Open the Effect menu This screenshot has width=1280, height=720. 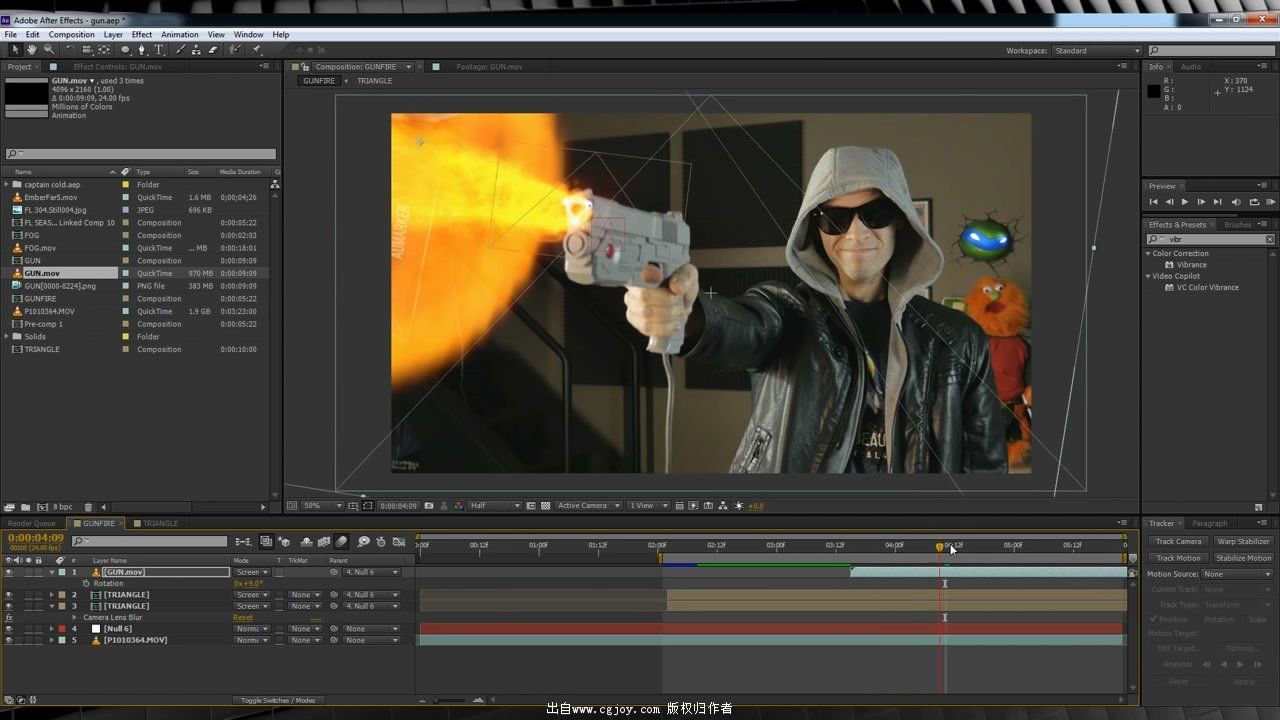[x=142, y=35]
